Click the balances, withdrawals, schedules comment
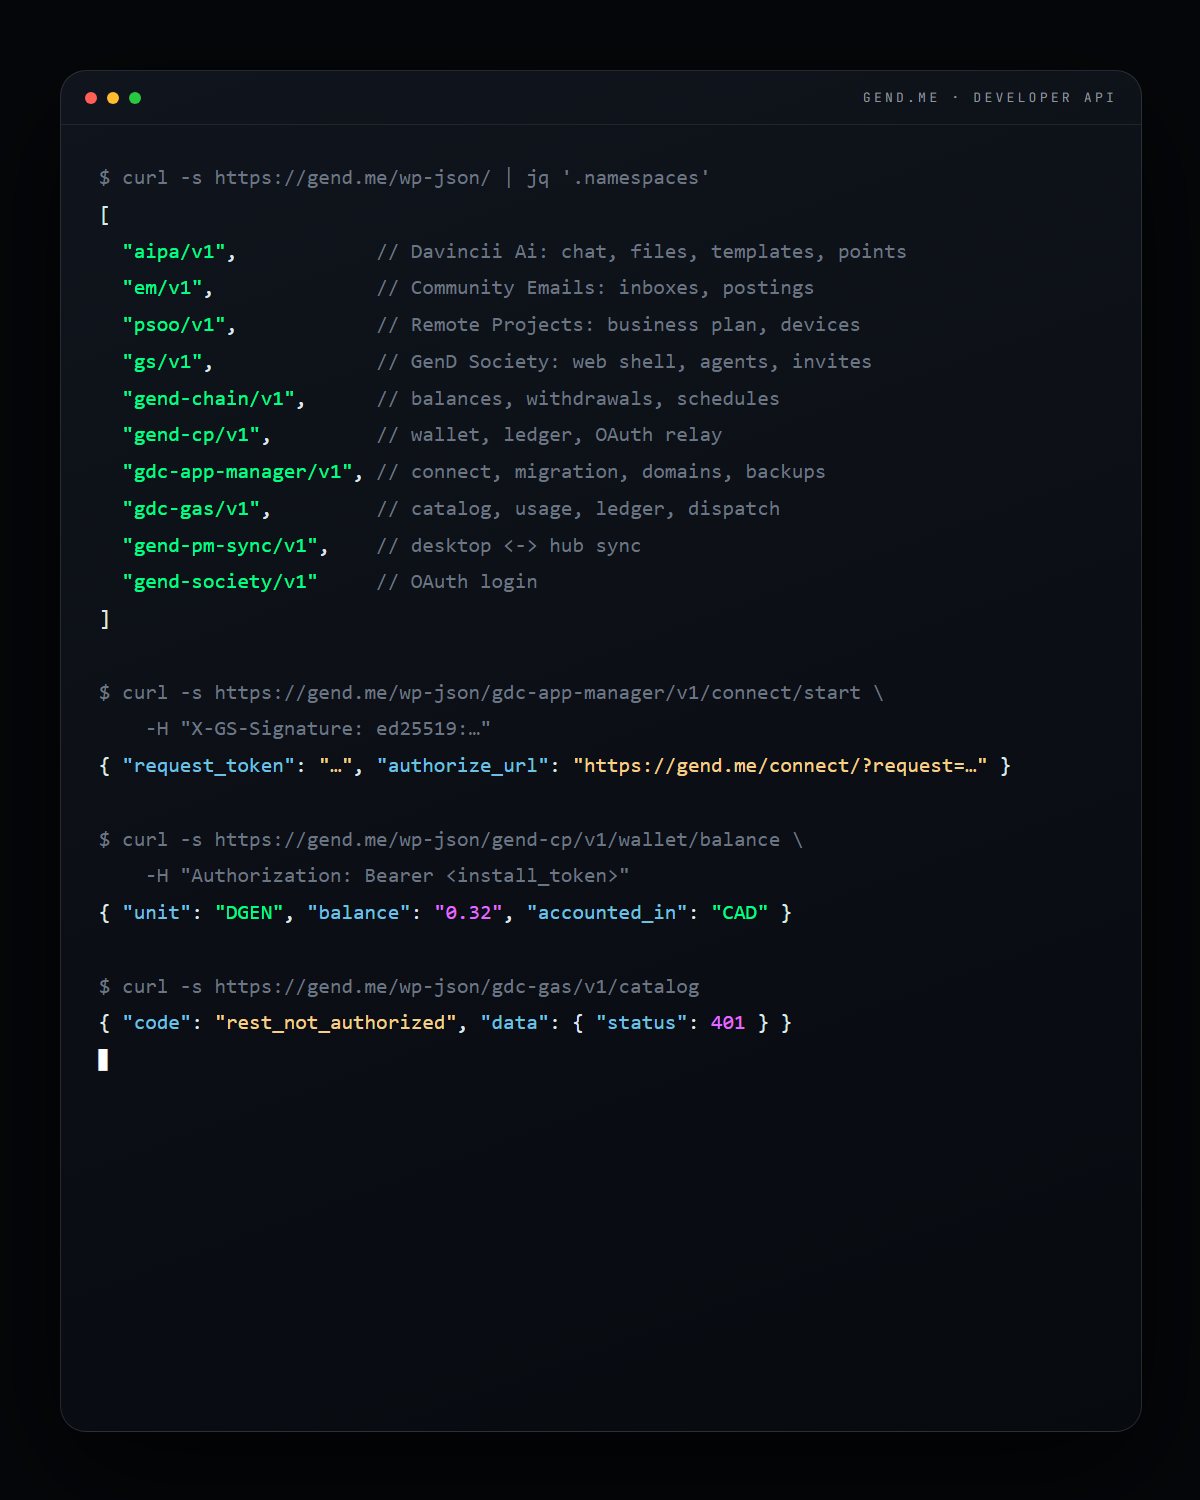Viewport: 1200px width, 1500px height. (x=578, y=399)
